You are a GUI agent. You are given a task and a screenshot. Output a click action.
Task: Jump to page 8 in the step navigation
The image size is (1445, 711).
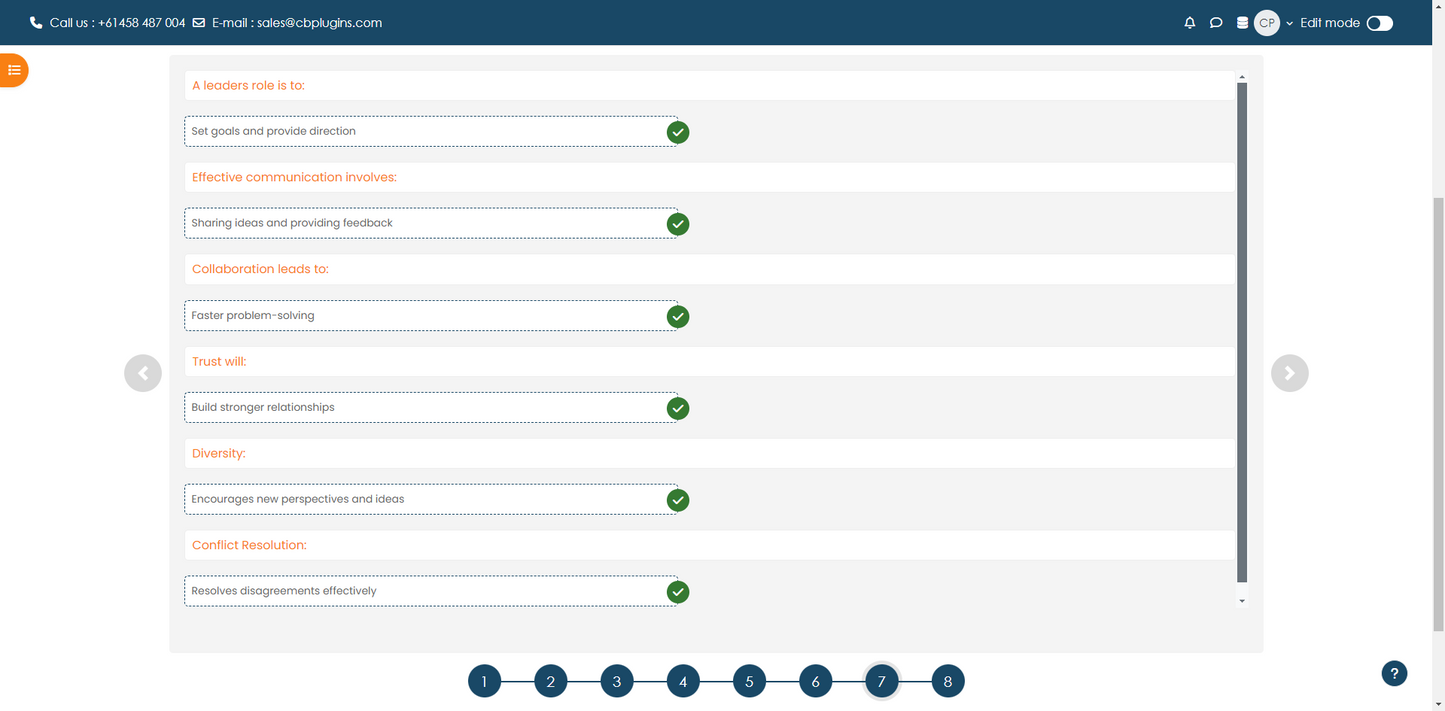[947, 682]
